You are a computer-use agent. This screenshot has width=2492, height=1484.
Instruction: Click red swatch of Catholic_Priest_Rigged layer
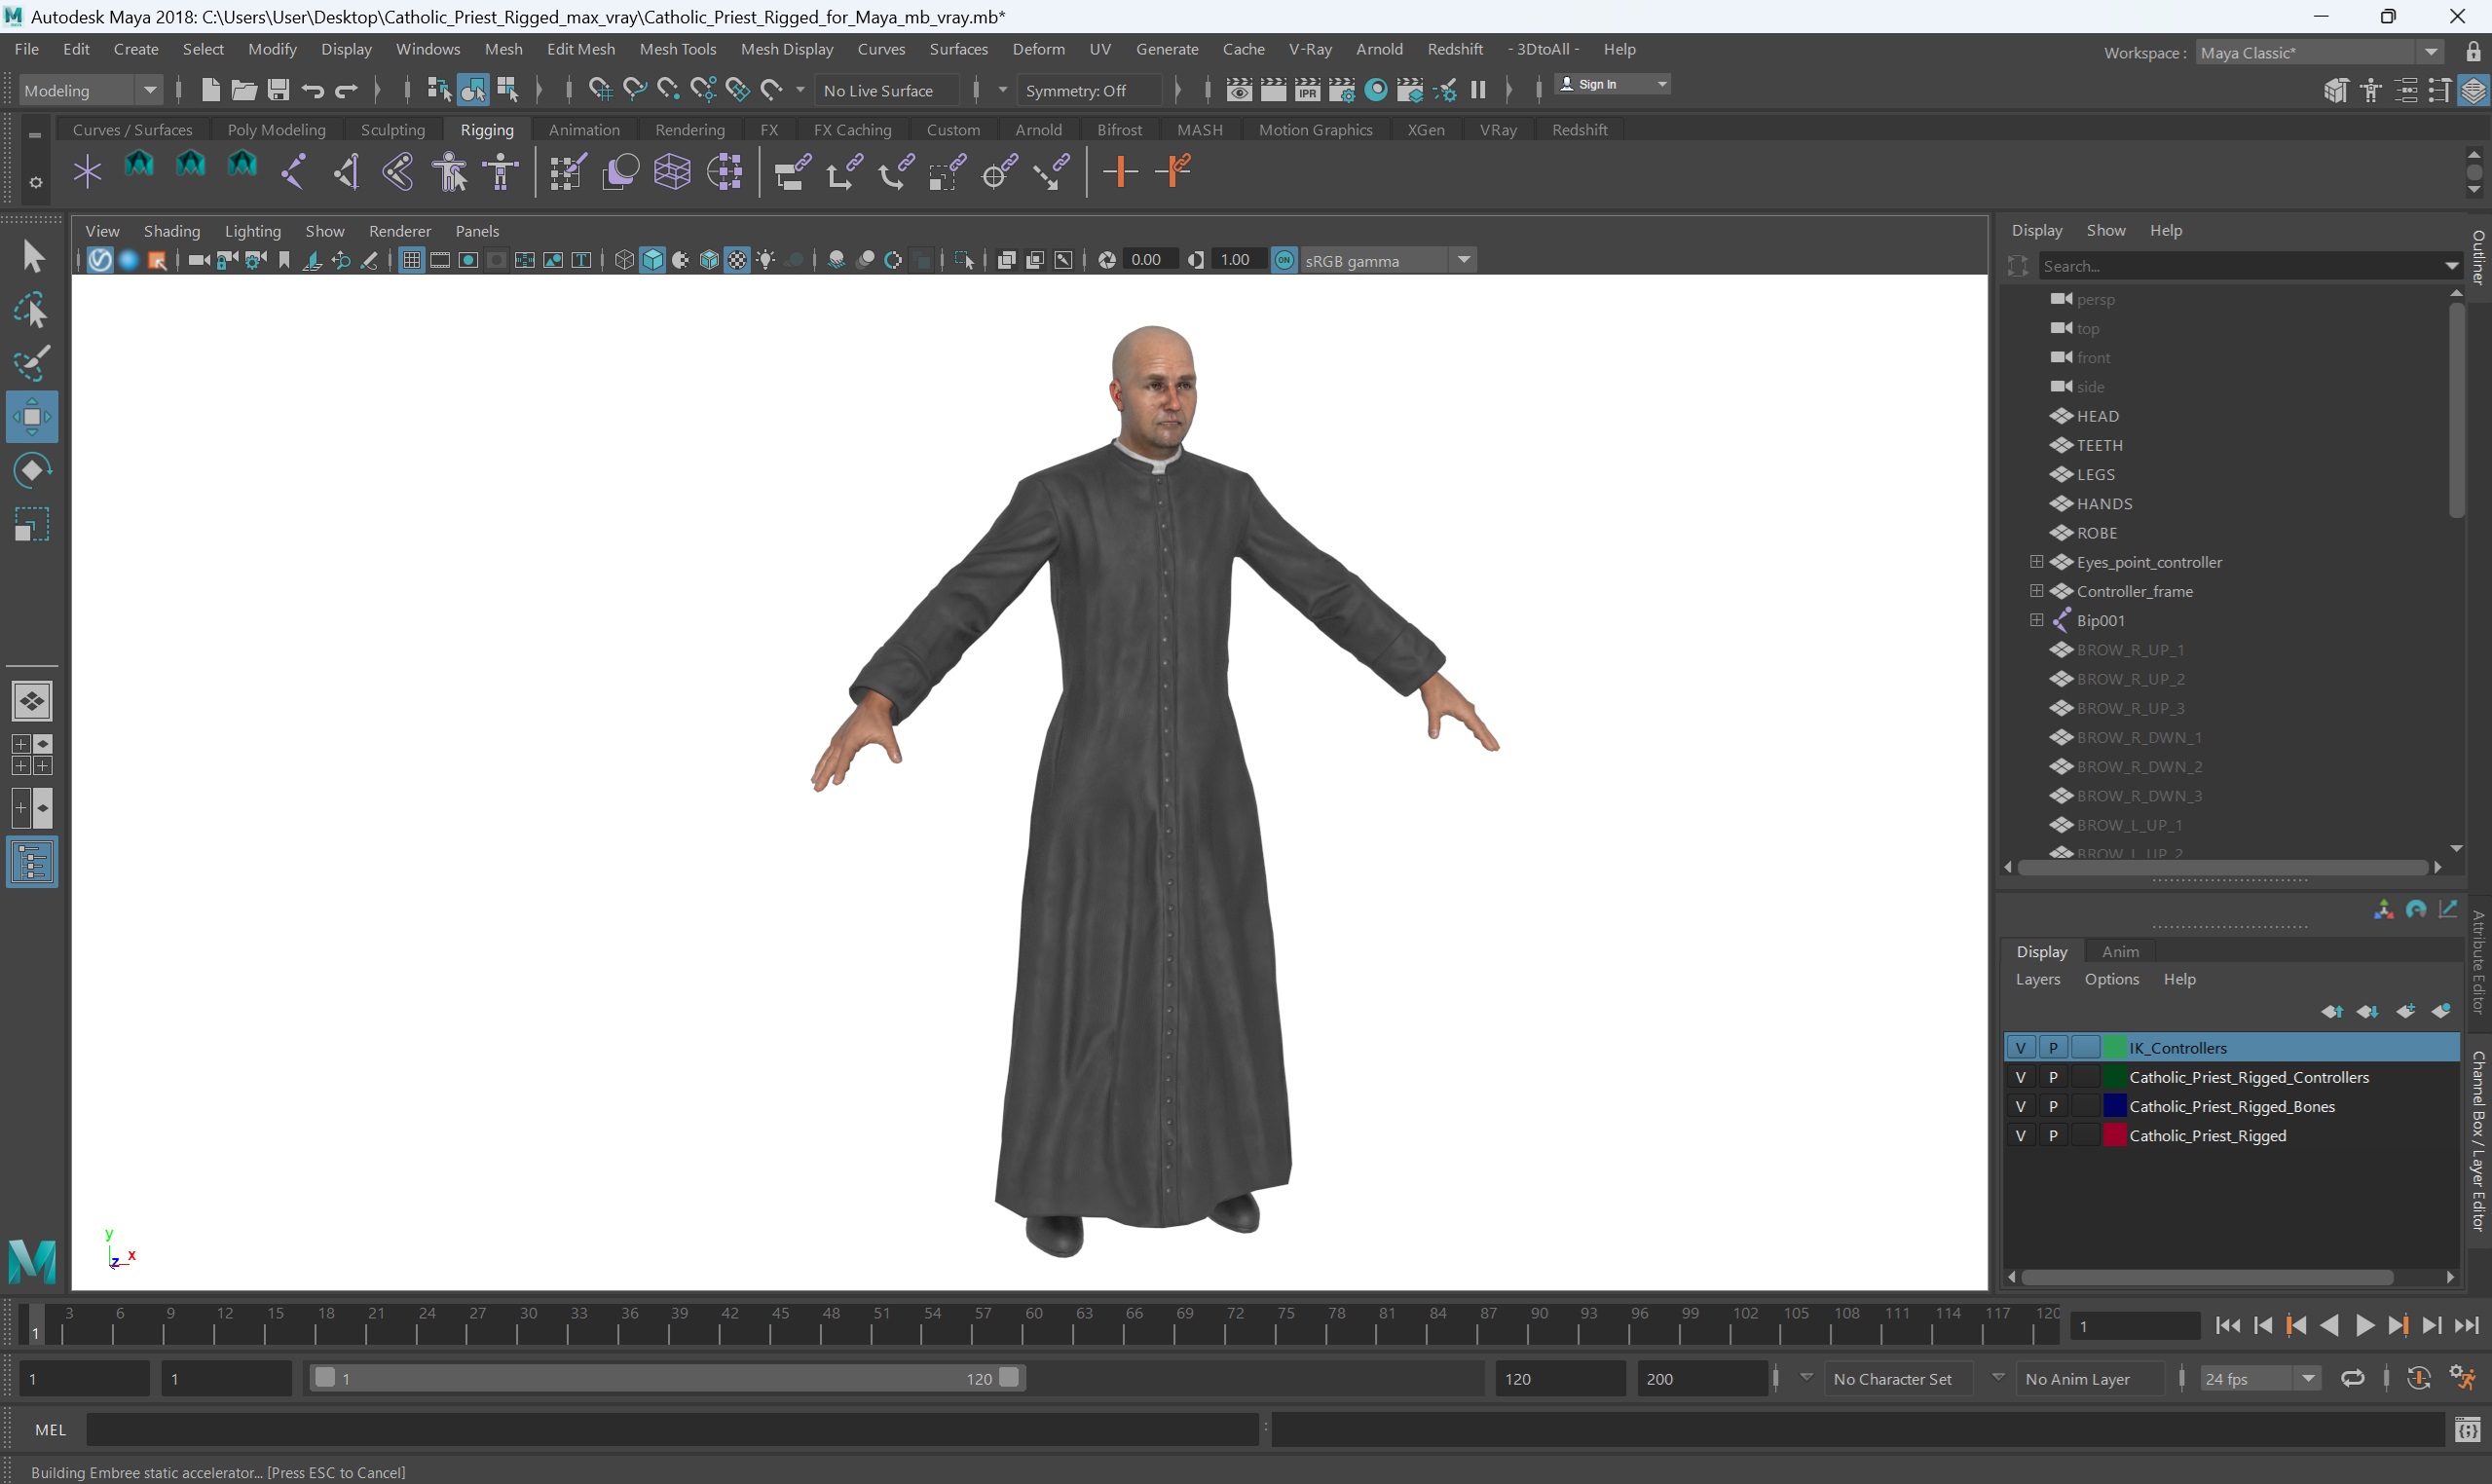pyautogui.click(x=2114, y=1135)
